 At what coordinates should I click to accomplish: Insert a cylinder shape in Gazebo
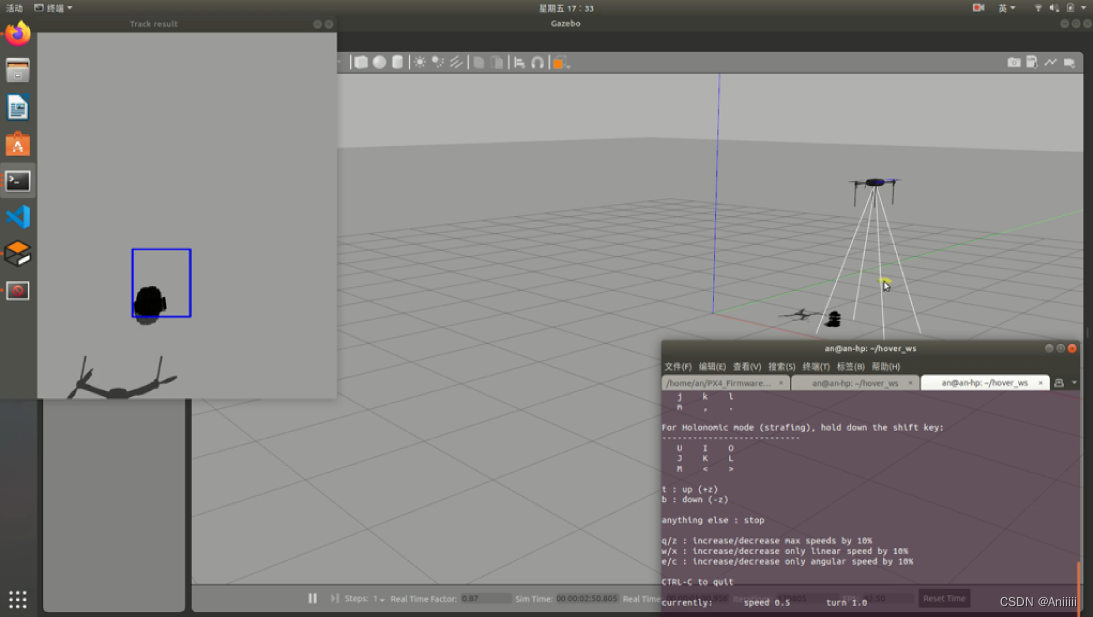(x=397, y=62)
